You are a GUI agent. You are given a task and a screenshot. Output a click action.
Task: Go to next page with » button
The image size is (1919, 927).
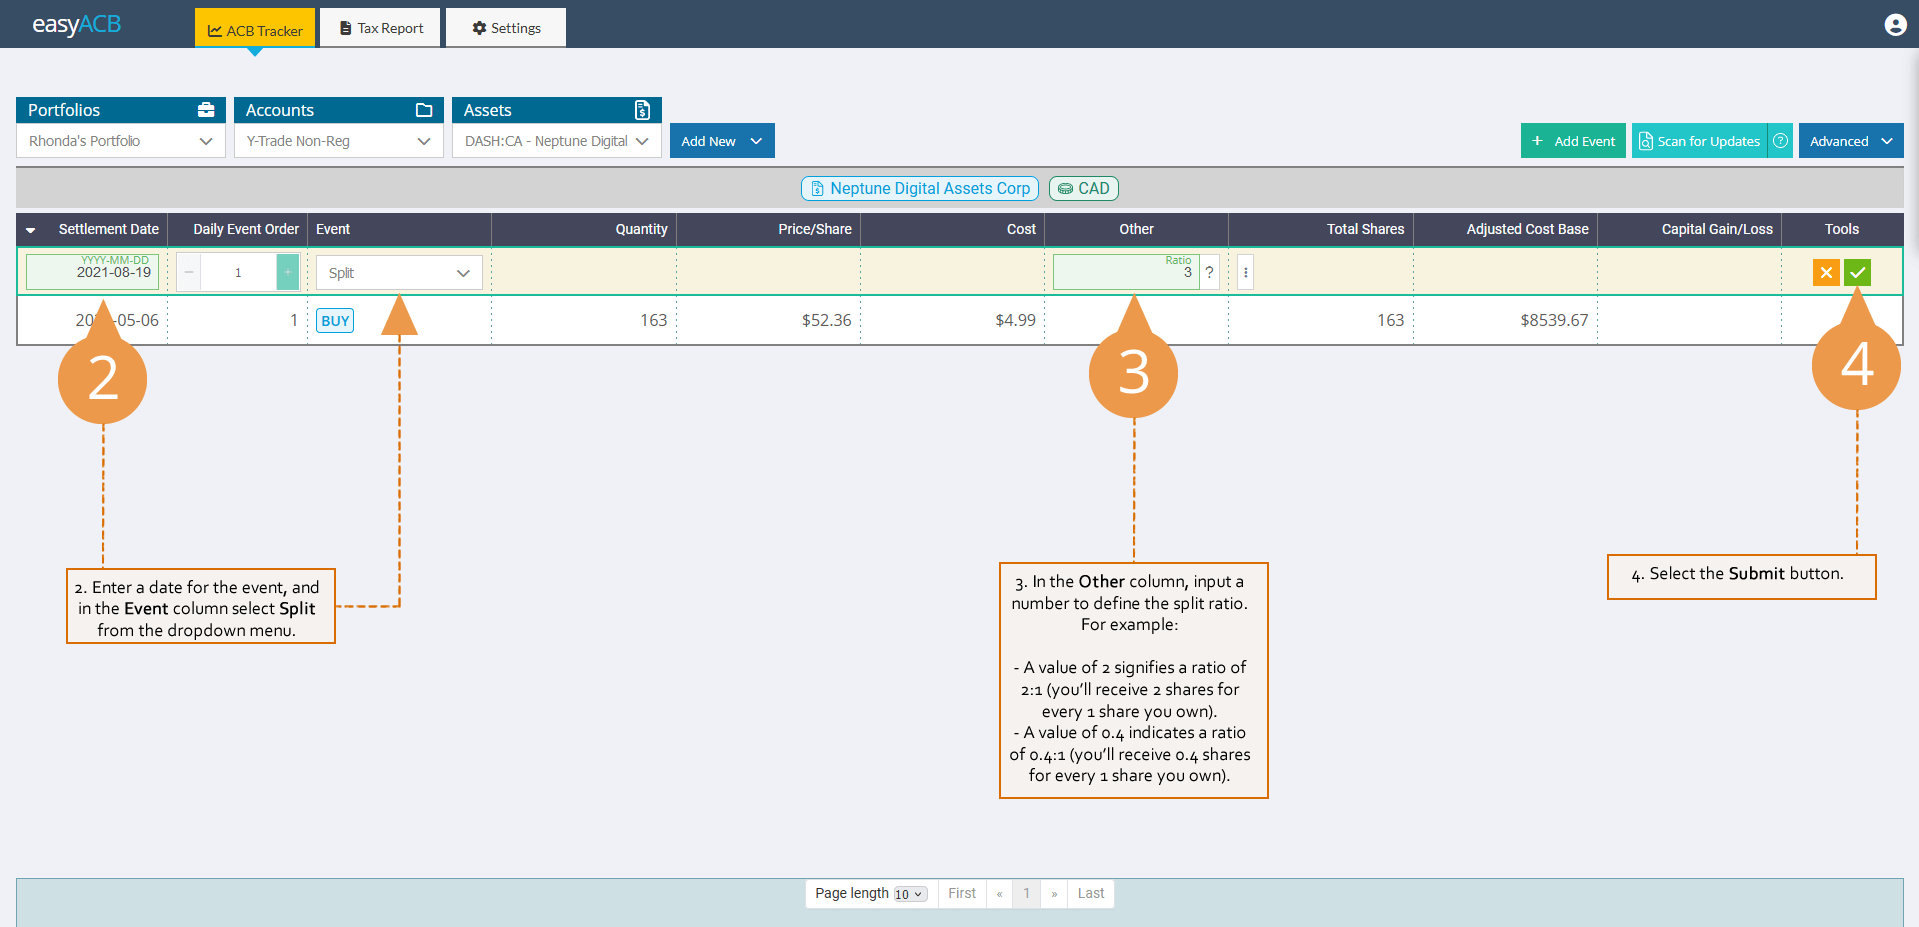coord(1054,893)
